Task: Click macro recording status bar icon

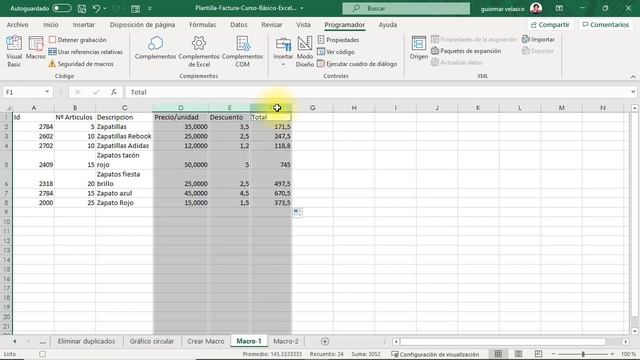Action: click(x=42, y=354)
